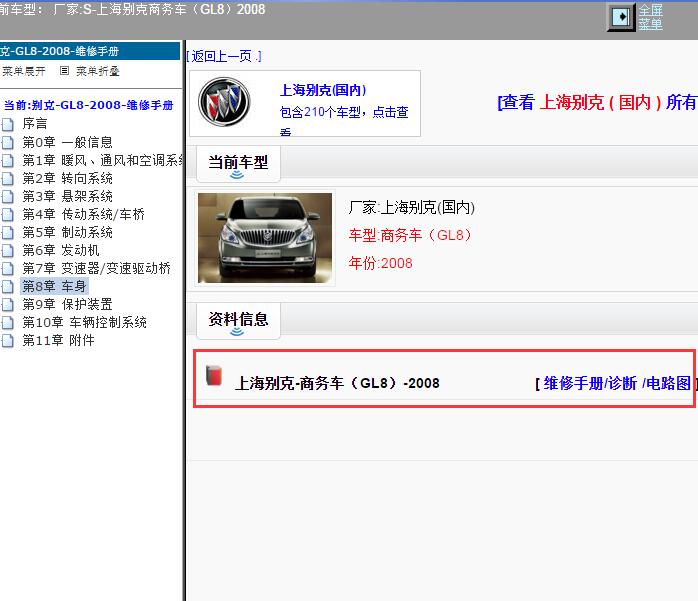This screenshot has height=601, width=698.
Task: Click the page icon beside 第1章
Action: [x=8, y=160]
